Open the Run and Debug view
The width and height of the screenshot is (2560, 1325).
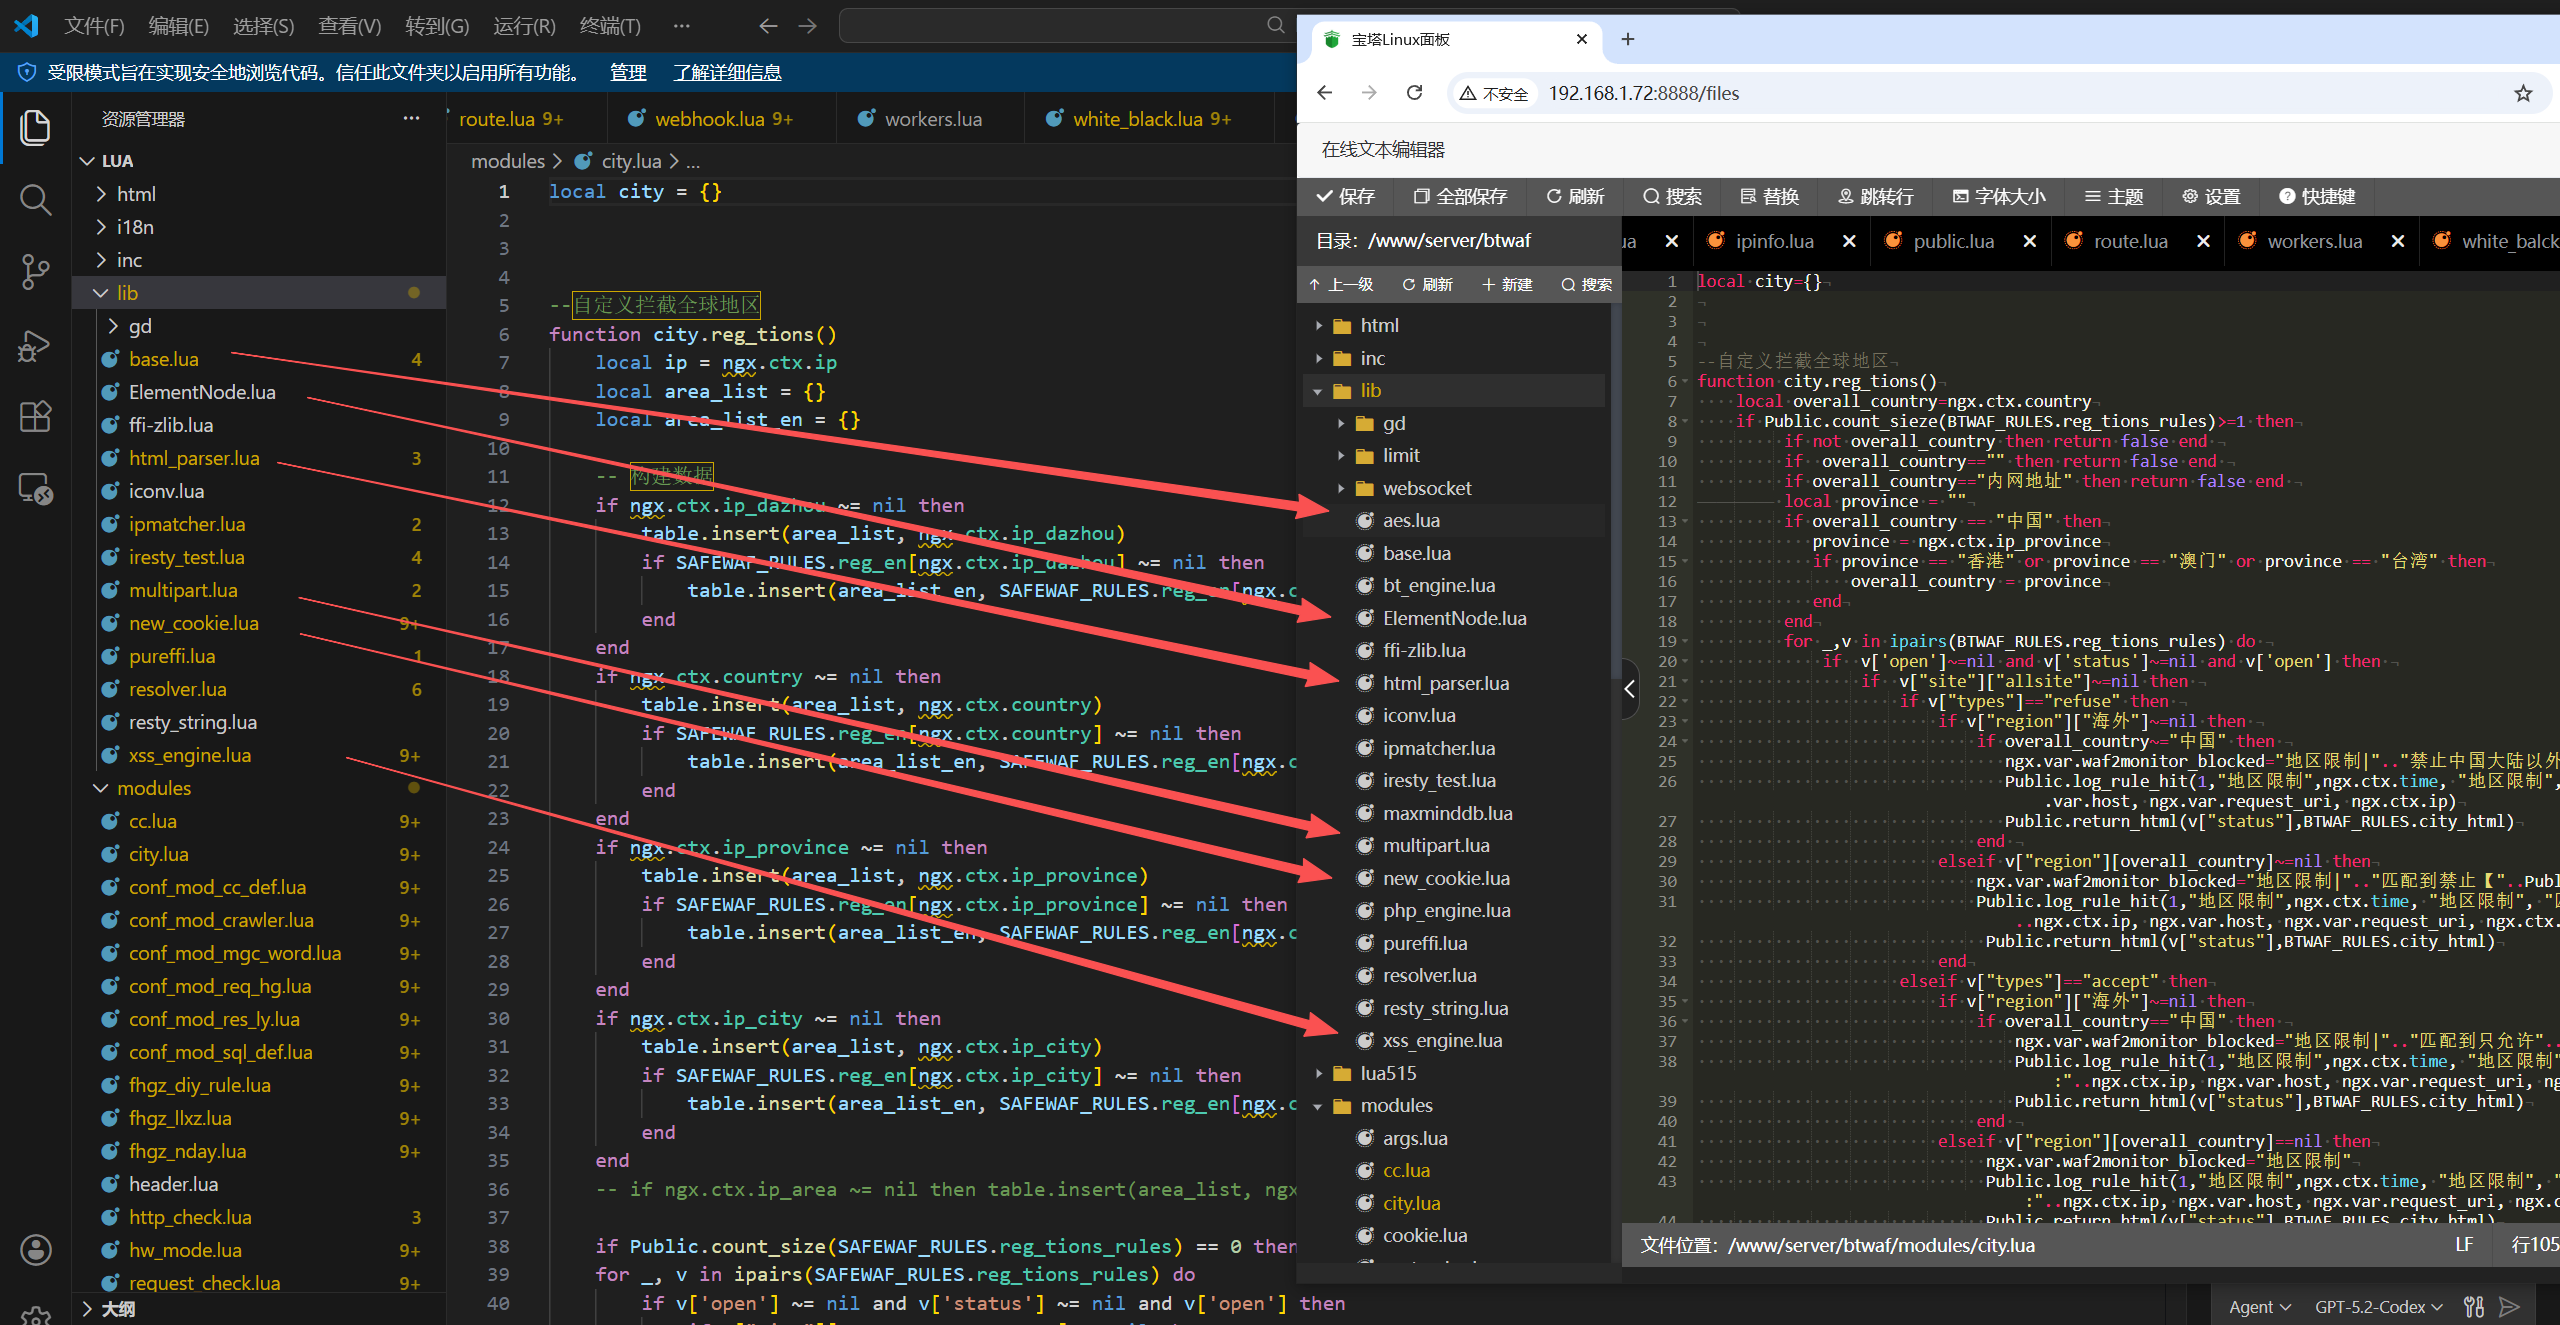point(35,345)
